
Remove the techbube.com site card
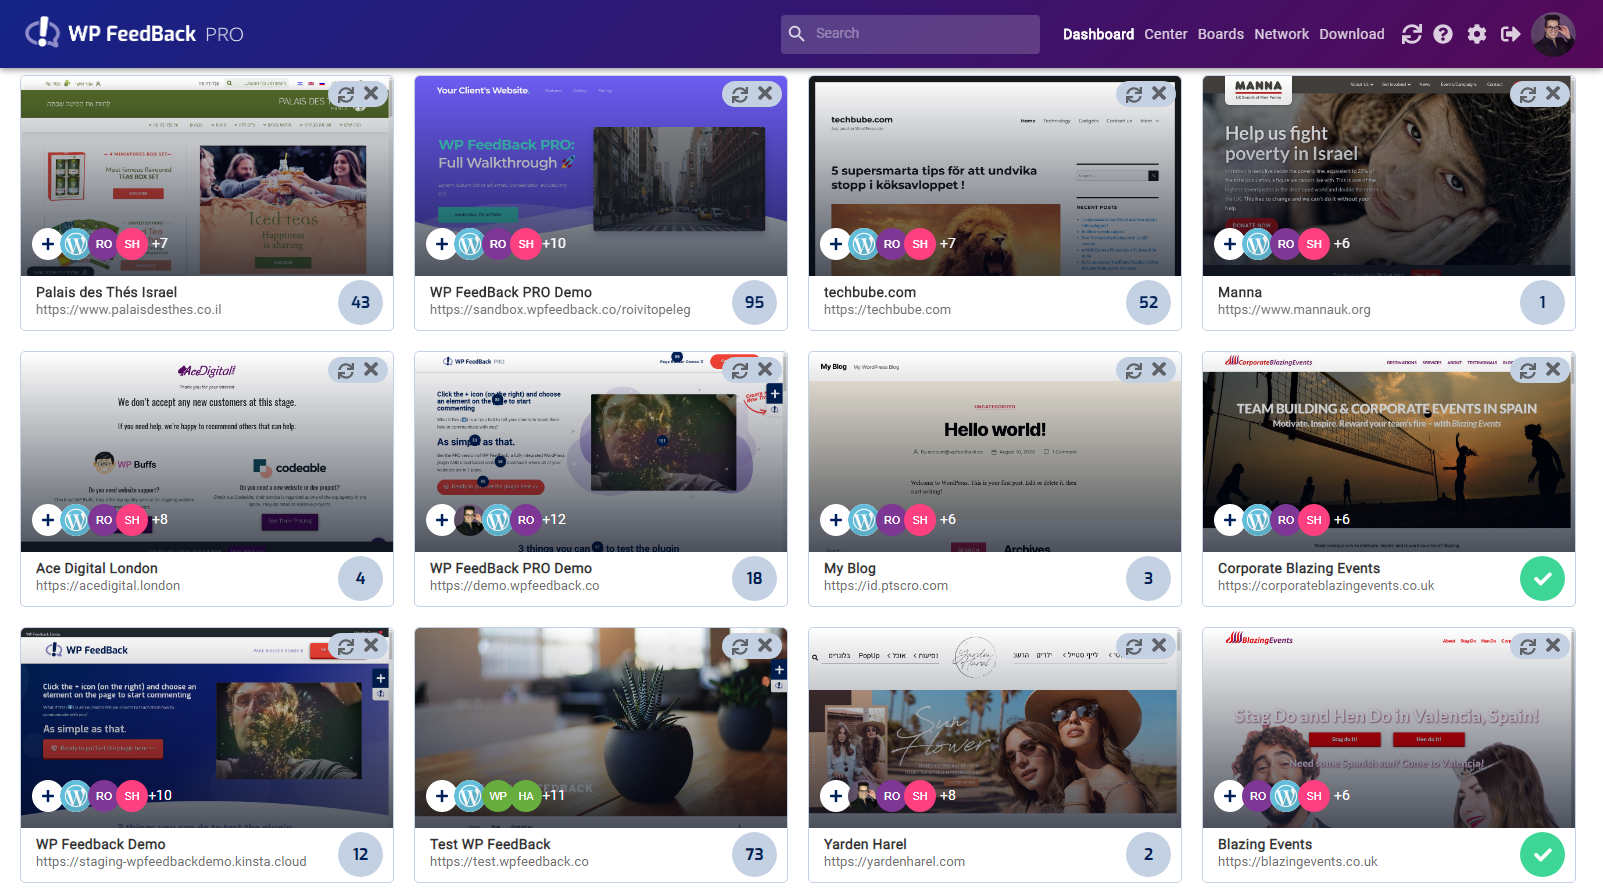[1159, 94]
